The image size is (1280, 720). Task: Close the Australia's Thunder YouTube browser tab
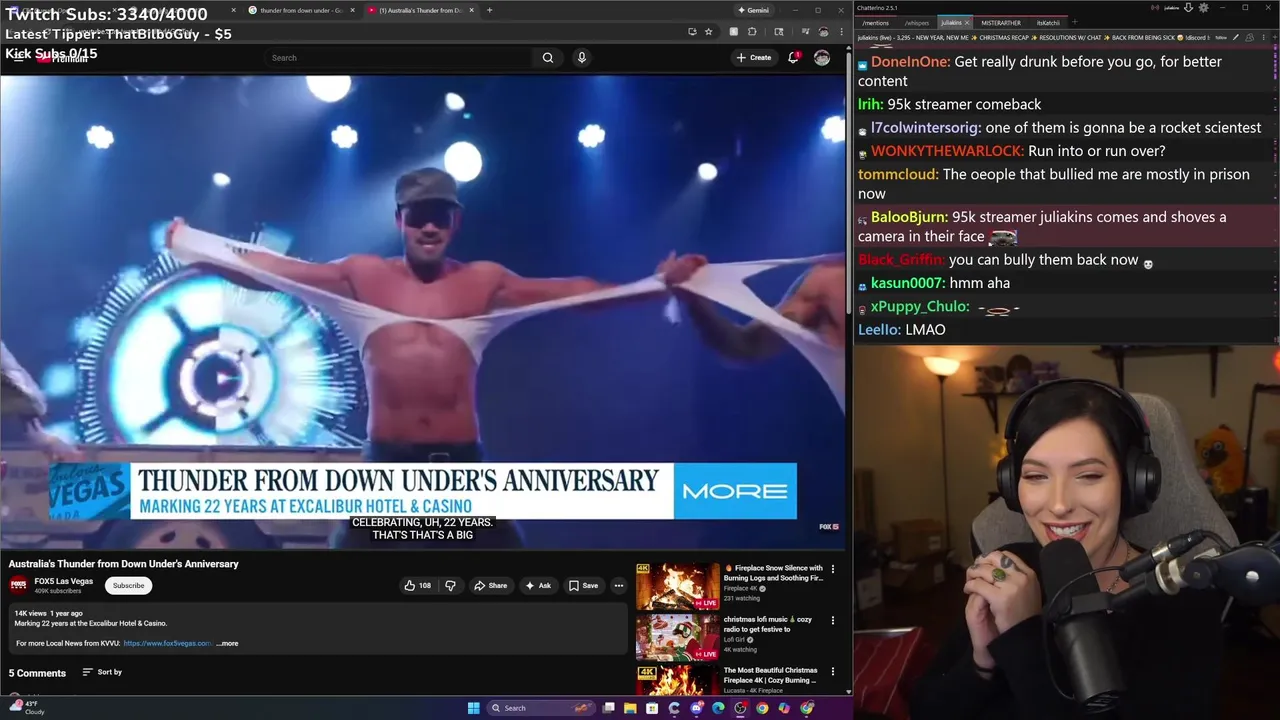click(471, 10)
